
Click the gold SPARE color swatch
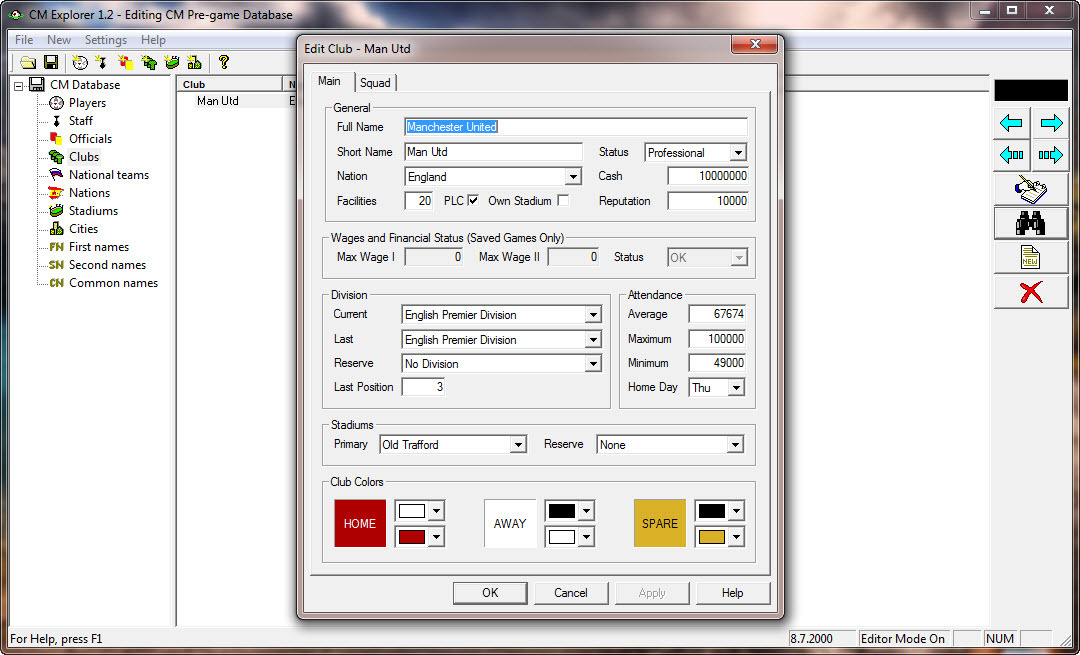[660, 523]
